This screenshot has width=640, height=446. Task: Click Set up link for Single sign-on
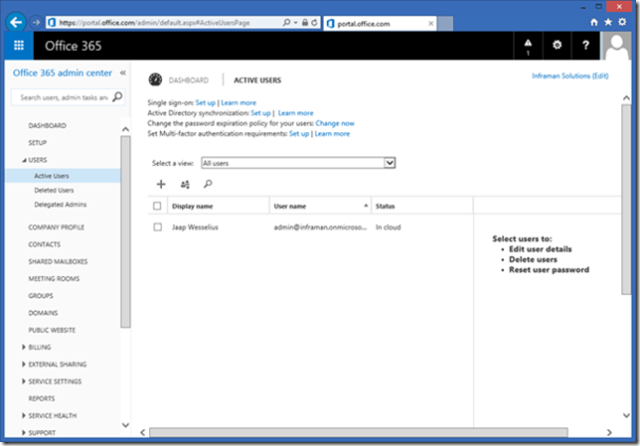205,103
